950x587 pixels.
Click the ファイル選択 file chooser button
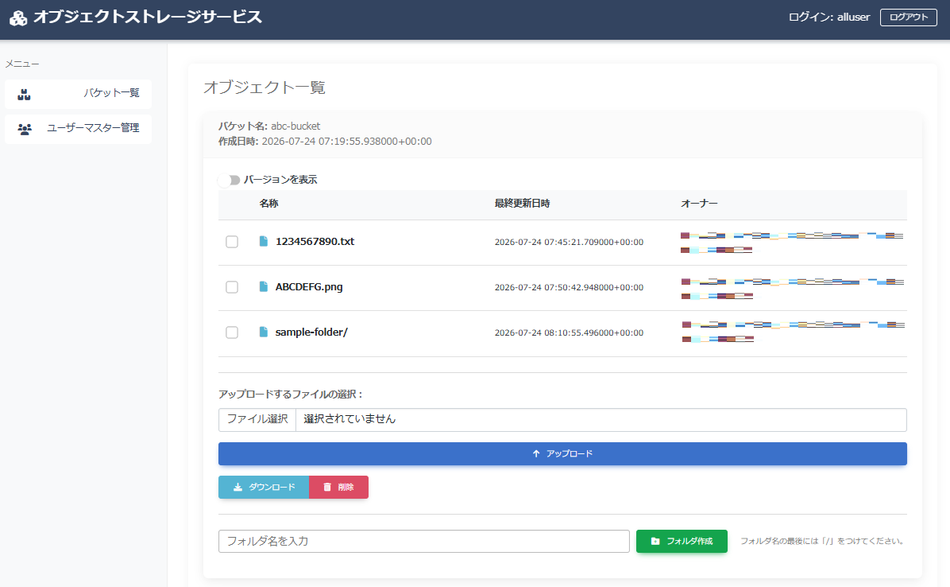tap(257, 419)
